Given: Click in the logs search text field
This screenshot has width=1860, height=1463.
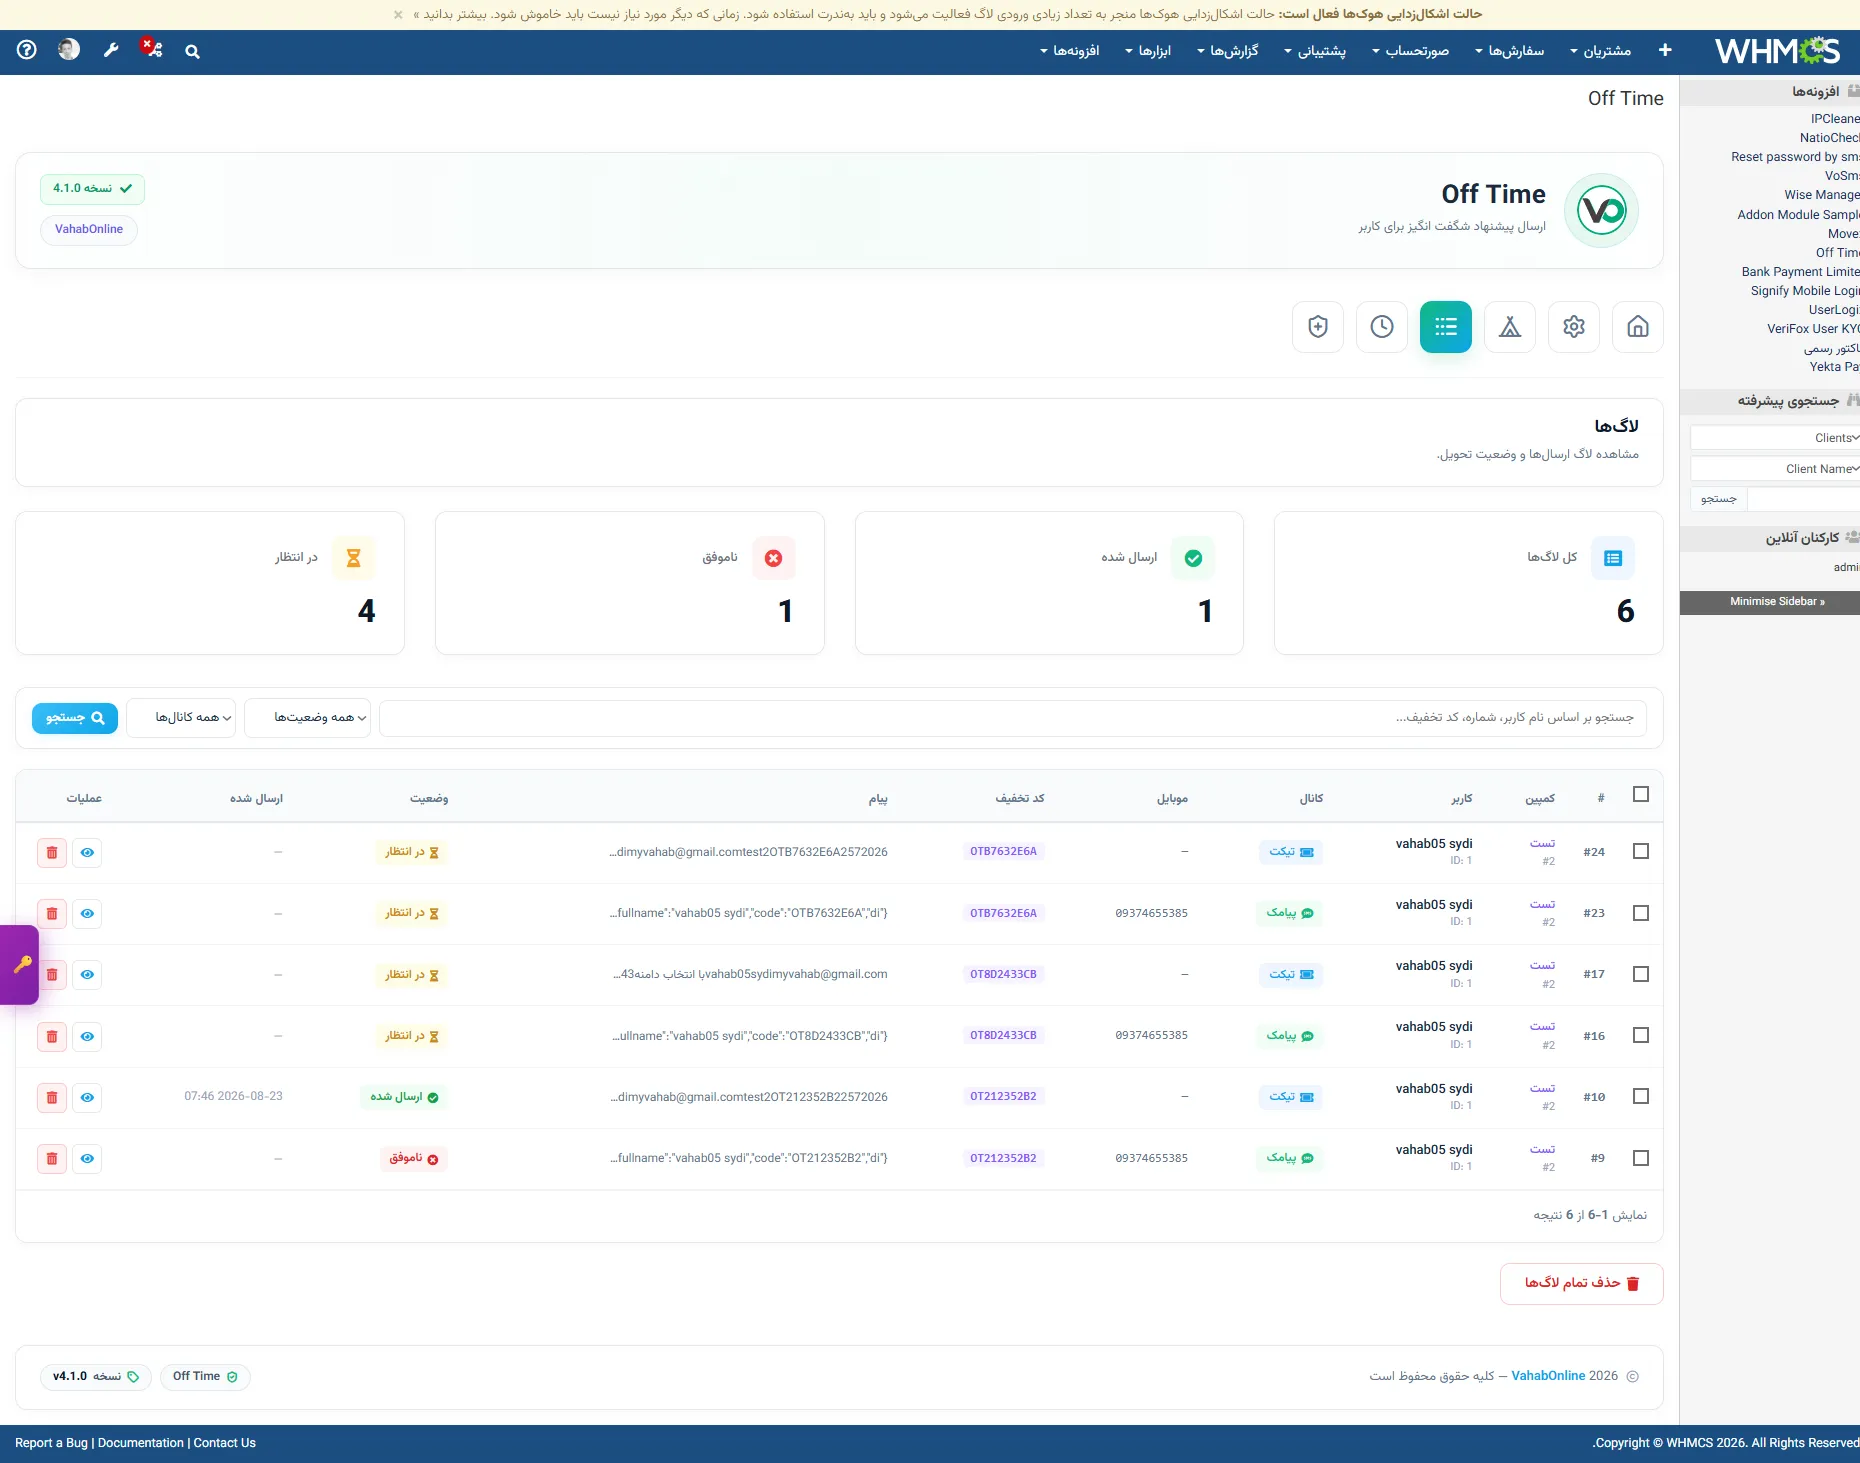Looking at the screenshot, I should coord(1012,718).
